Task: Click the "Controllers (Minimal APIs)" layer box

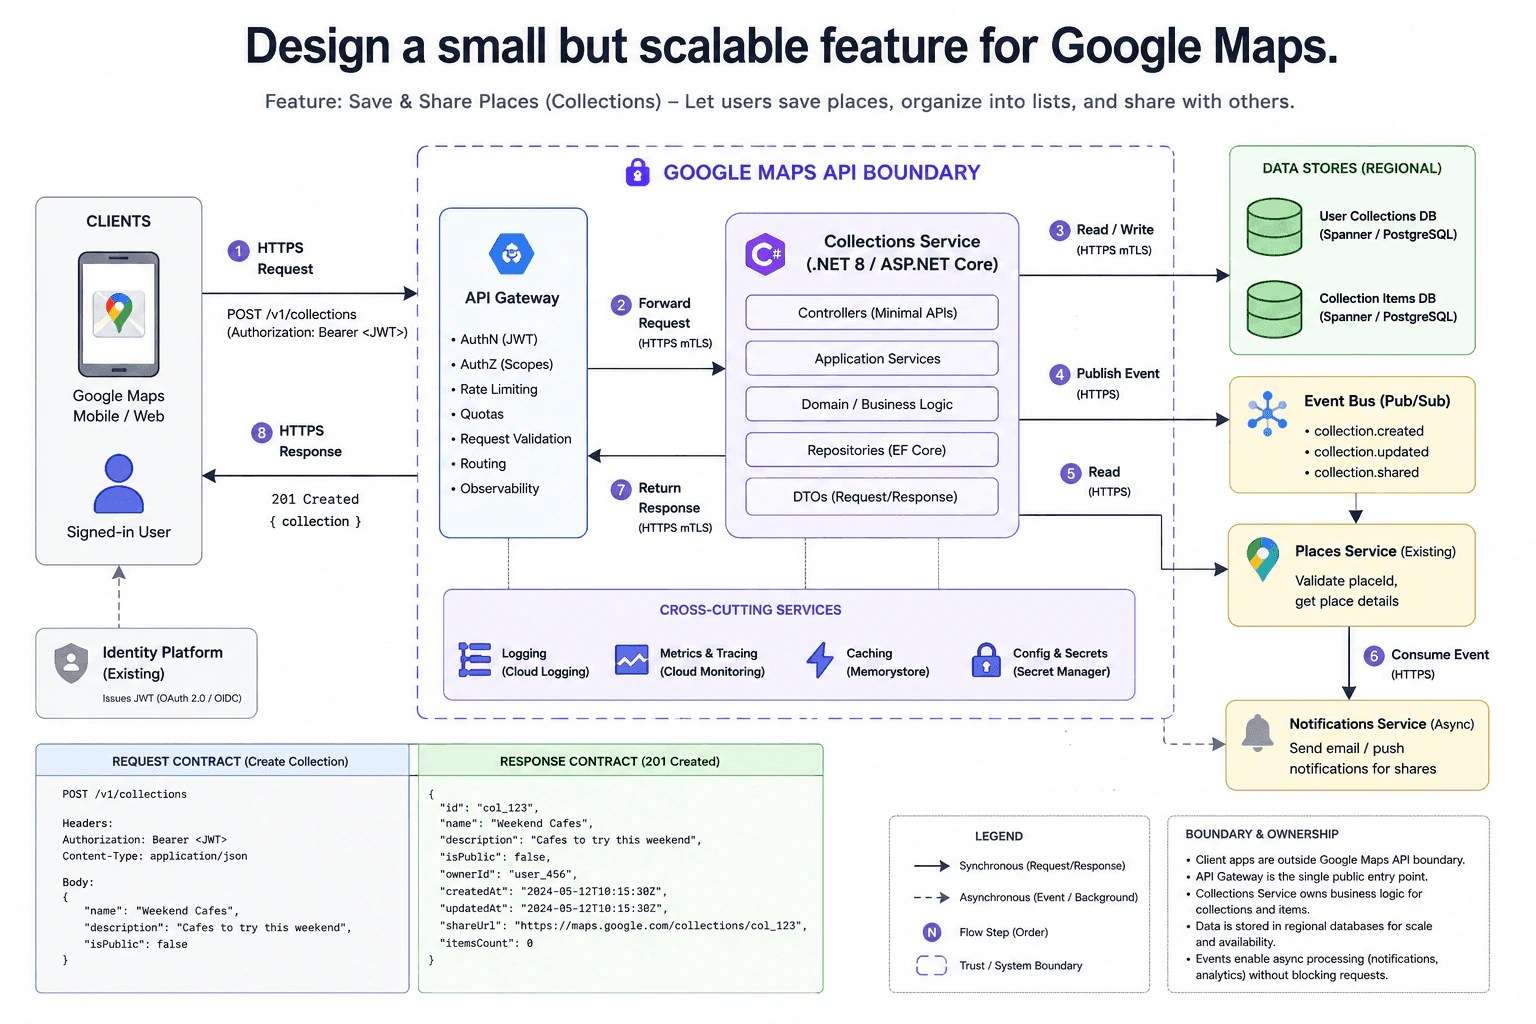Action: tap(872, 312)
